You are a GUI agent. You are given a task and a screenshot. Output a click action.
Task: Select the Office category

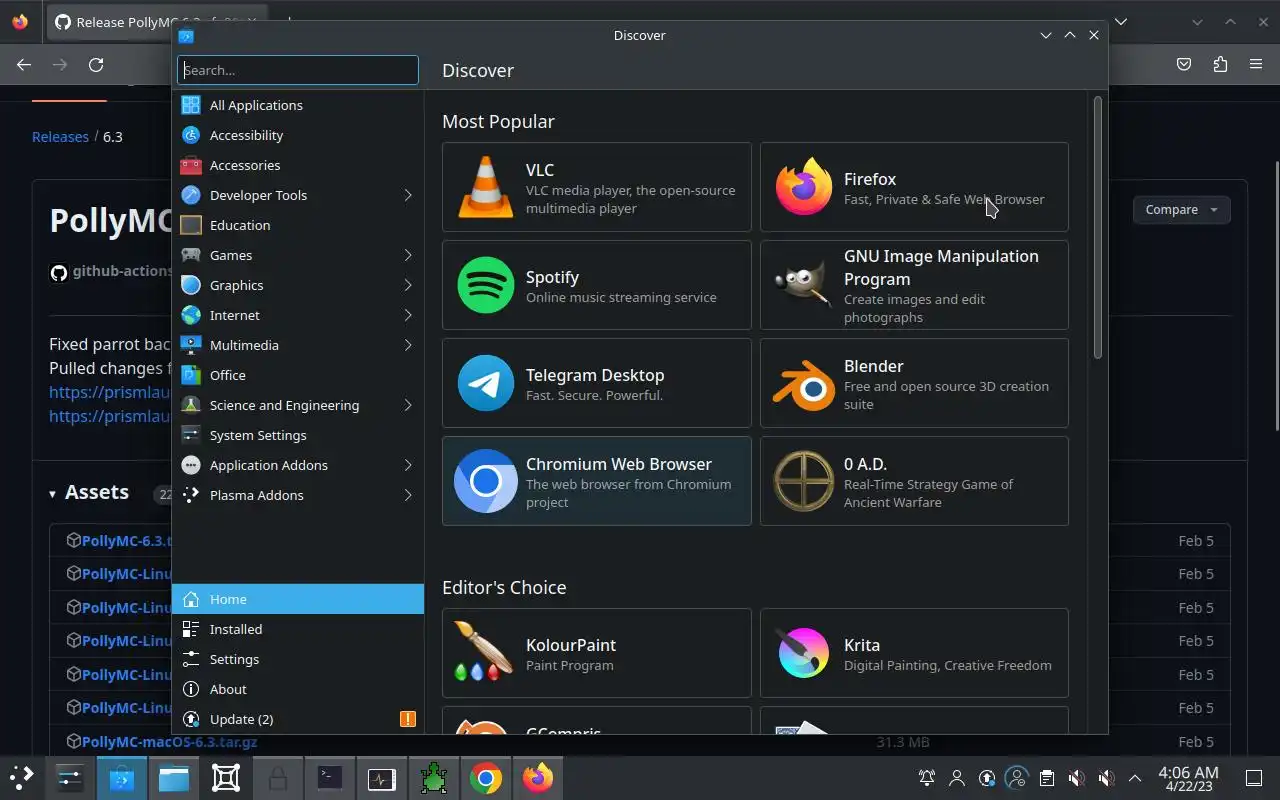[x=298, y=375]
